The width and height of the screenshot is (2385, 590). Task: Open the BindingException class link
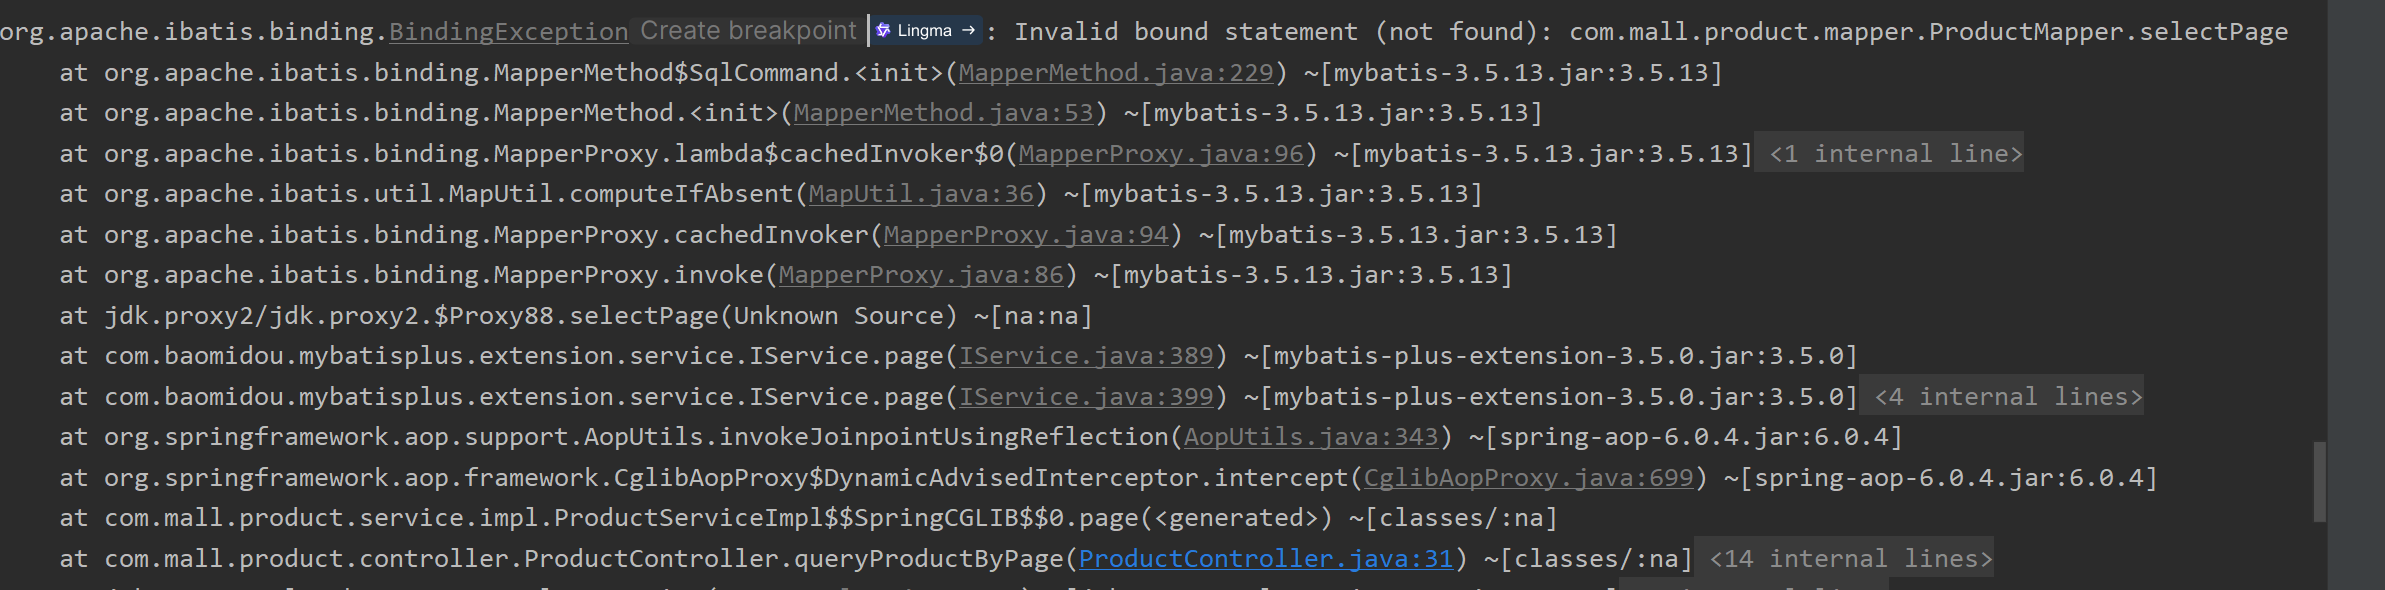(508, 32)
